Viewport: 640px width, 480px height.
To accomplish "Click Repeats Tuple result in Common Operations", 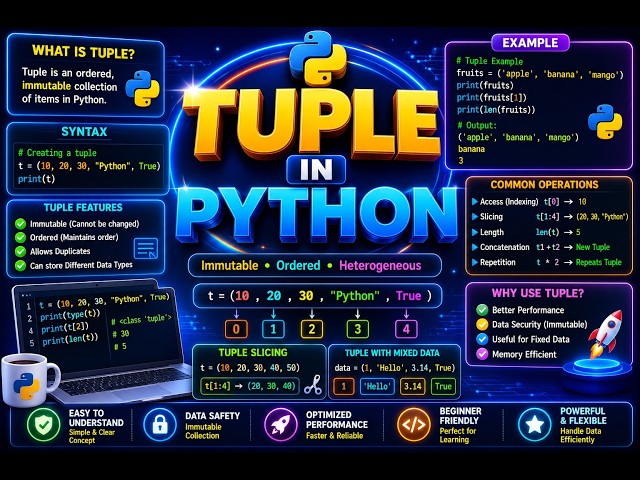I will (598, 262).
